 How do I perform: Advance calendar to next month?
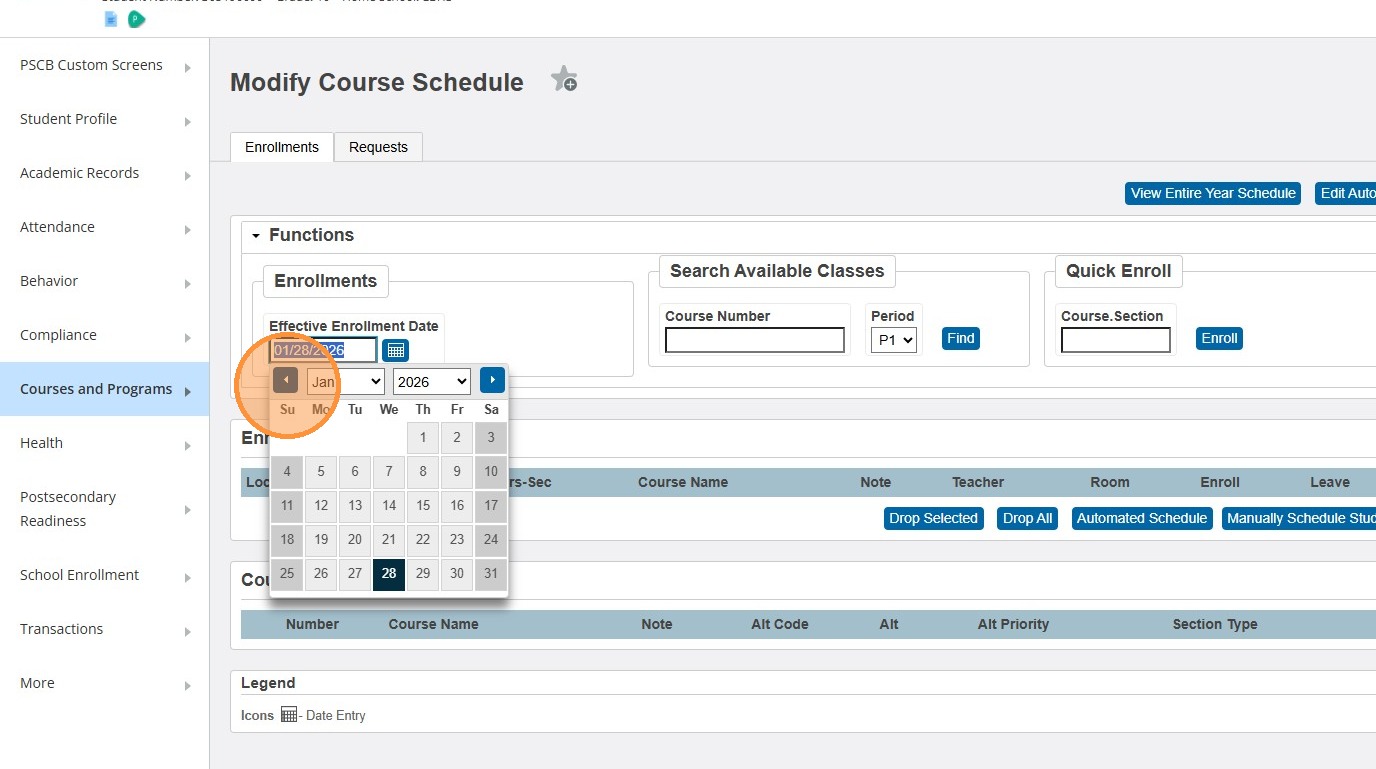(x=492, y=380)
